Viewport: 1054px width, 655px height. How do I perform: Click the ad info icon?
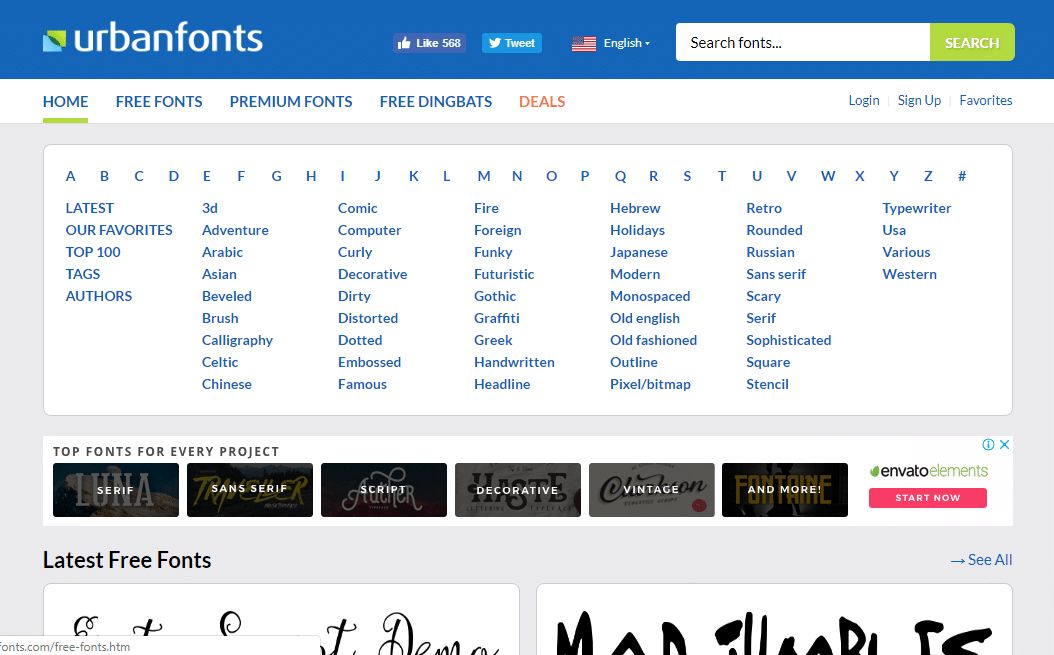point(988,445)
